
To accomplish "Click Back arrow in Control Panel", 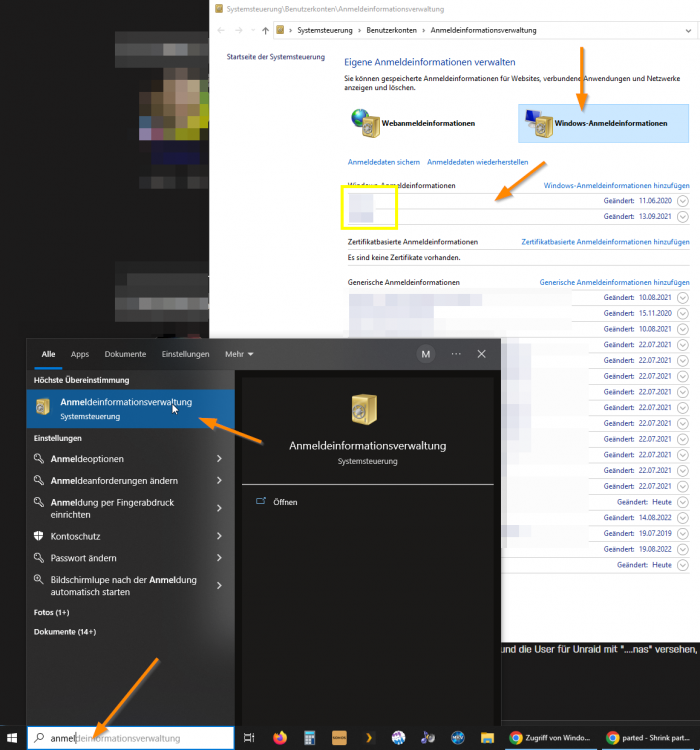I will point(221,31).
